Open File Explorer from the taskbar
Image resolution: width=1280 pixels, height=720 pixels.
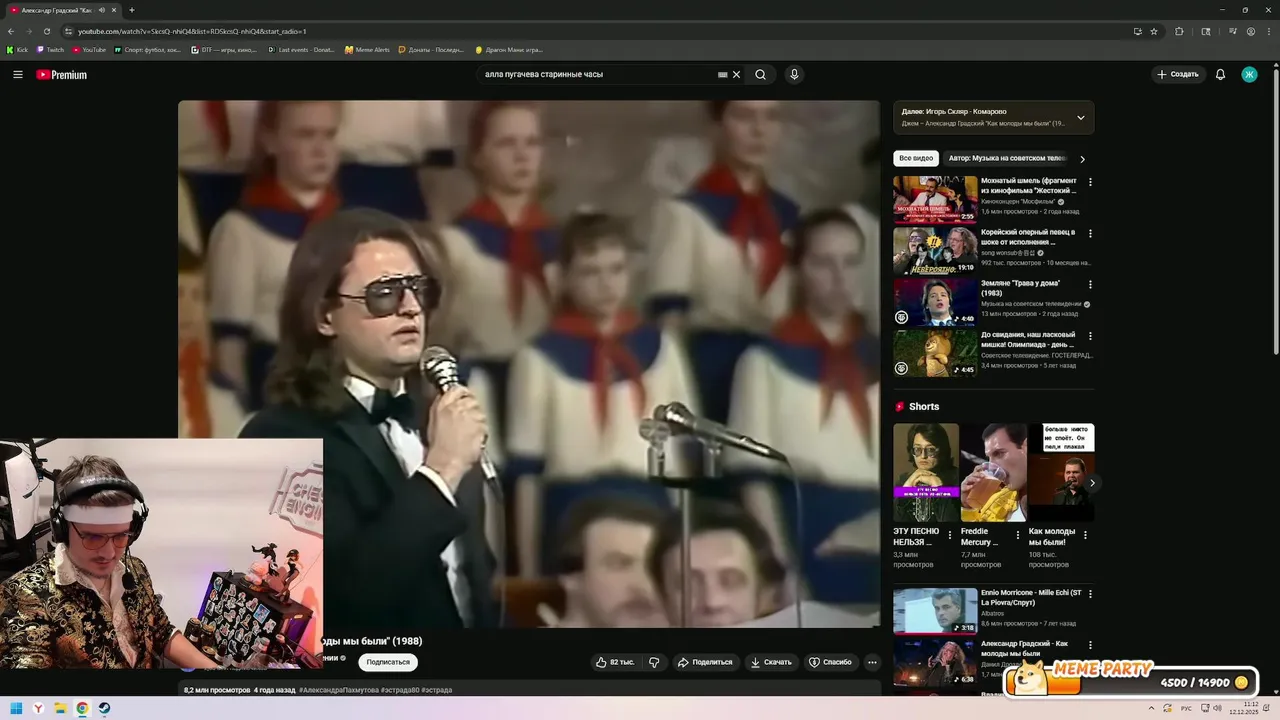pyautogui.click(x=60, y=709)
